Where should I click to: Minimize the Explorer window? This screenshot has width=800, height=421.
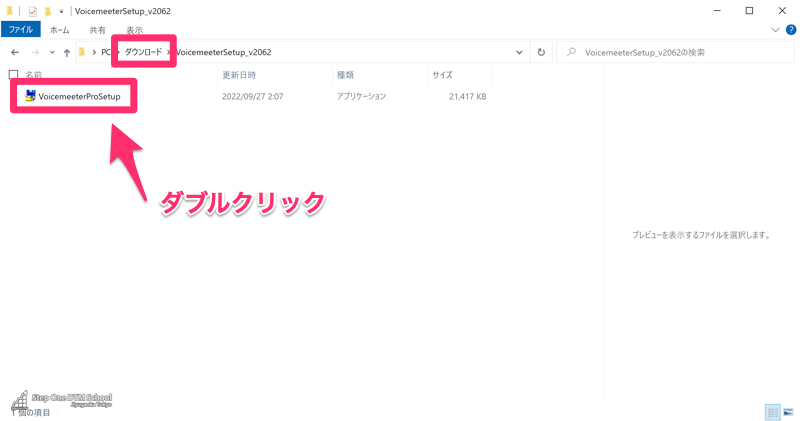tap(717, 11)
